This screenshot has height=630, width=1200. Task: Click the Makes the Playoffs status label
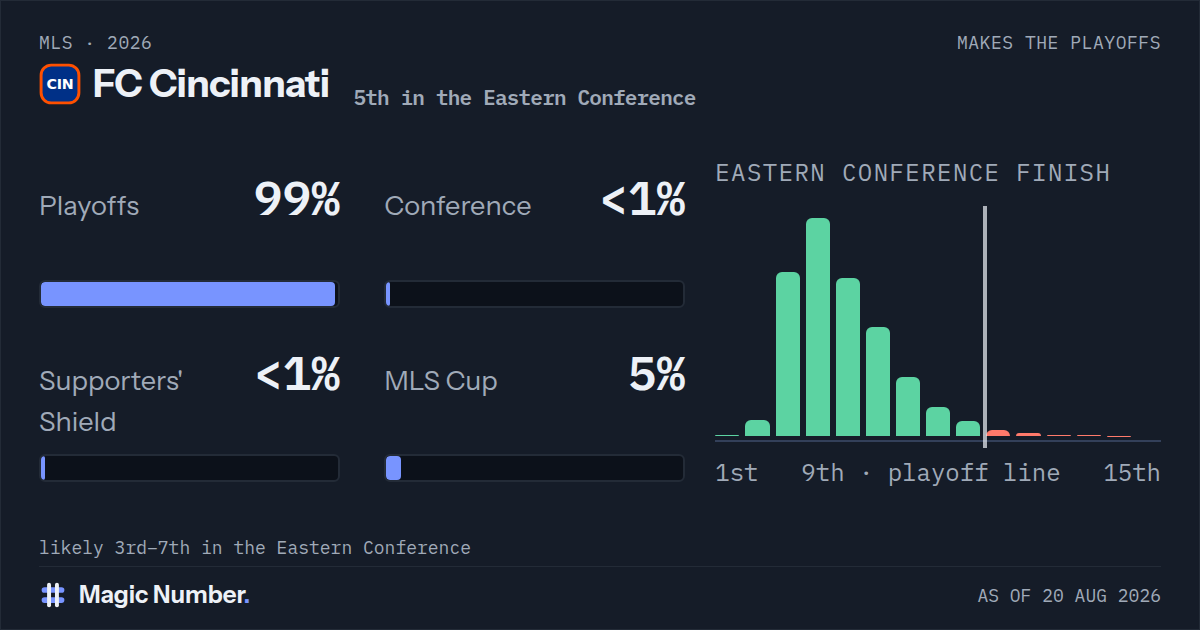click(x=1059, y=43)
